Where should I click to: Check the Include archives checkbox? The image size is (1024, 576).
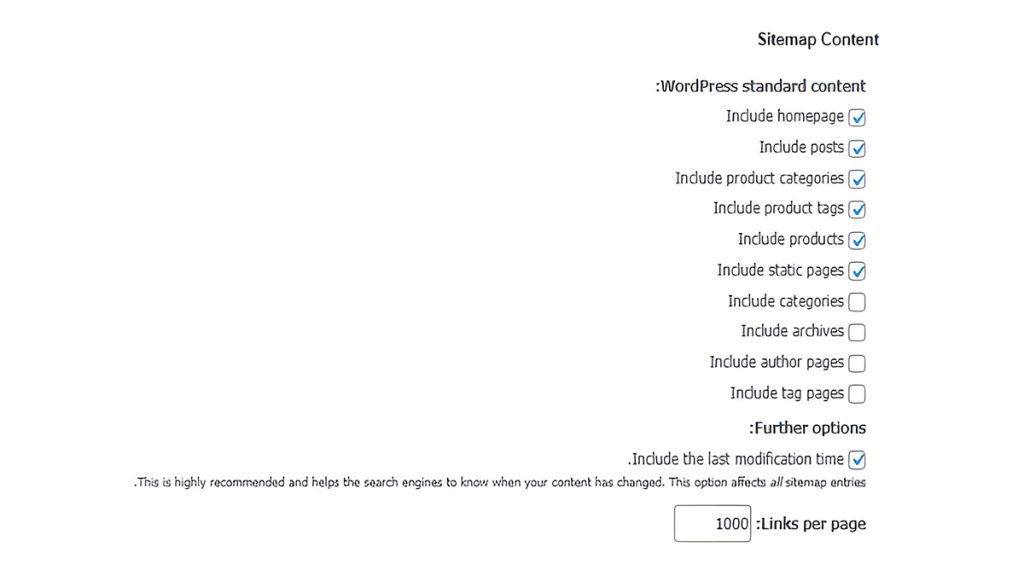click(857, 332)
